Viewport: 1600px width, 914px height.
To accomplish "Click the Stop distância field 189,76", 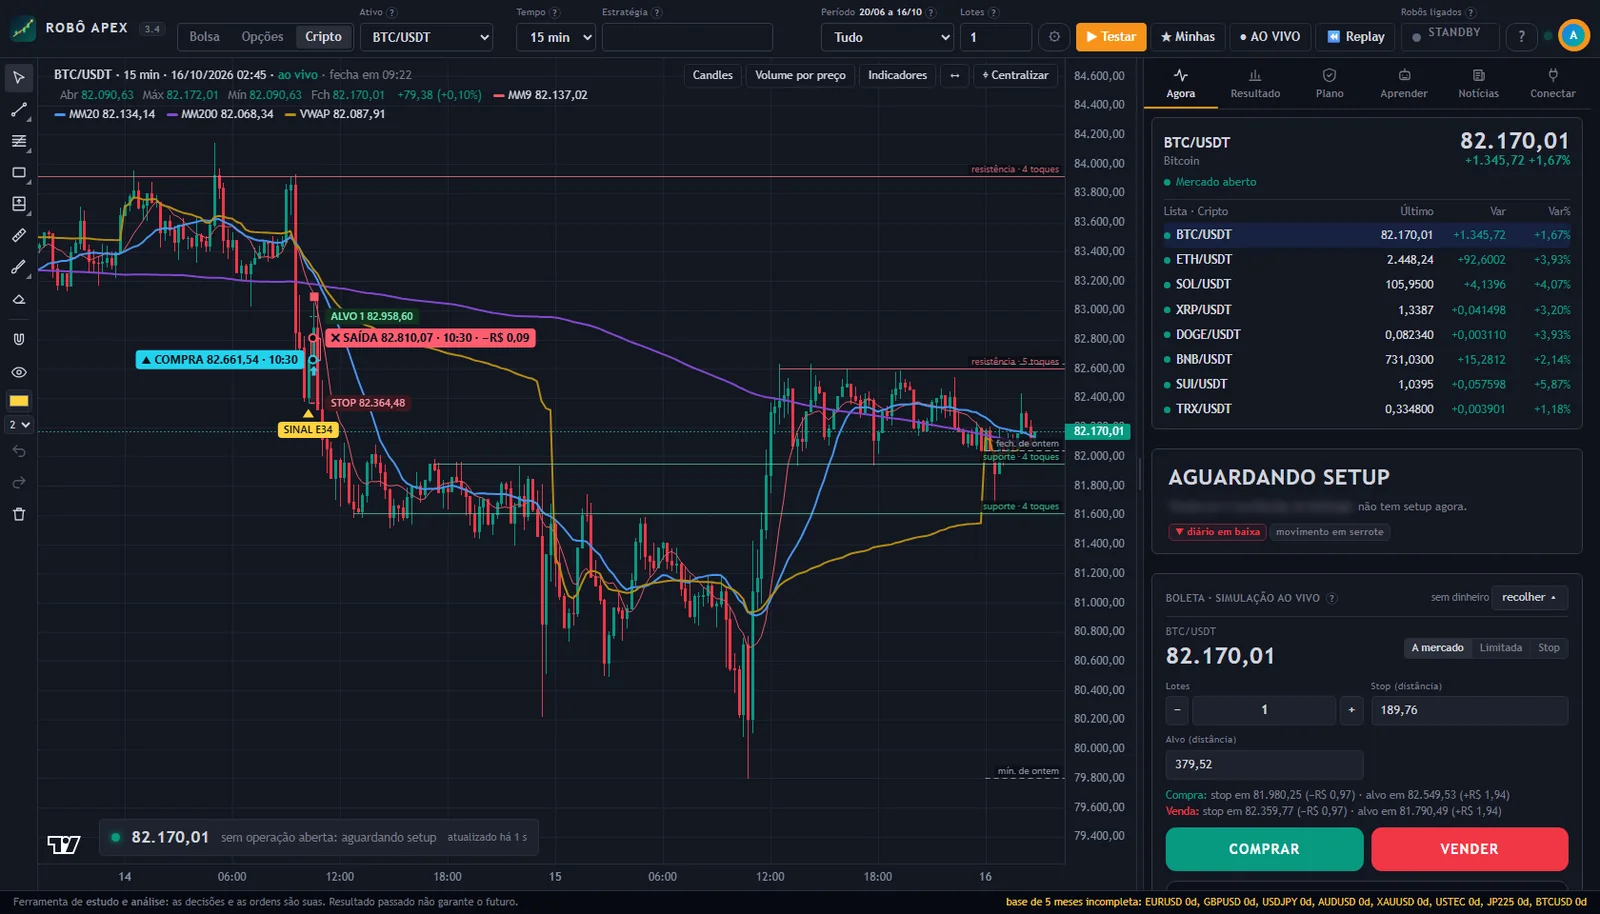I will pos(1469,710).
